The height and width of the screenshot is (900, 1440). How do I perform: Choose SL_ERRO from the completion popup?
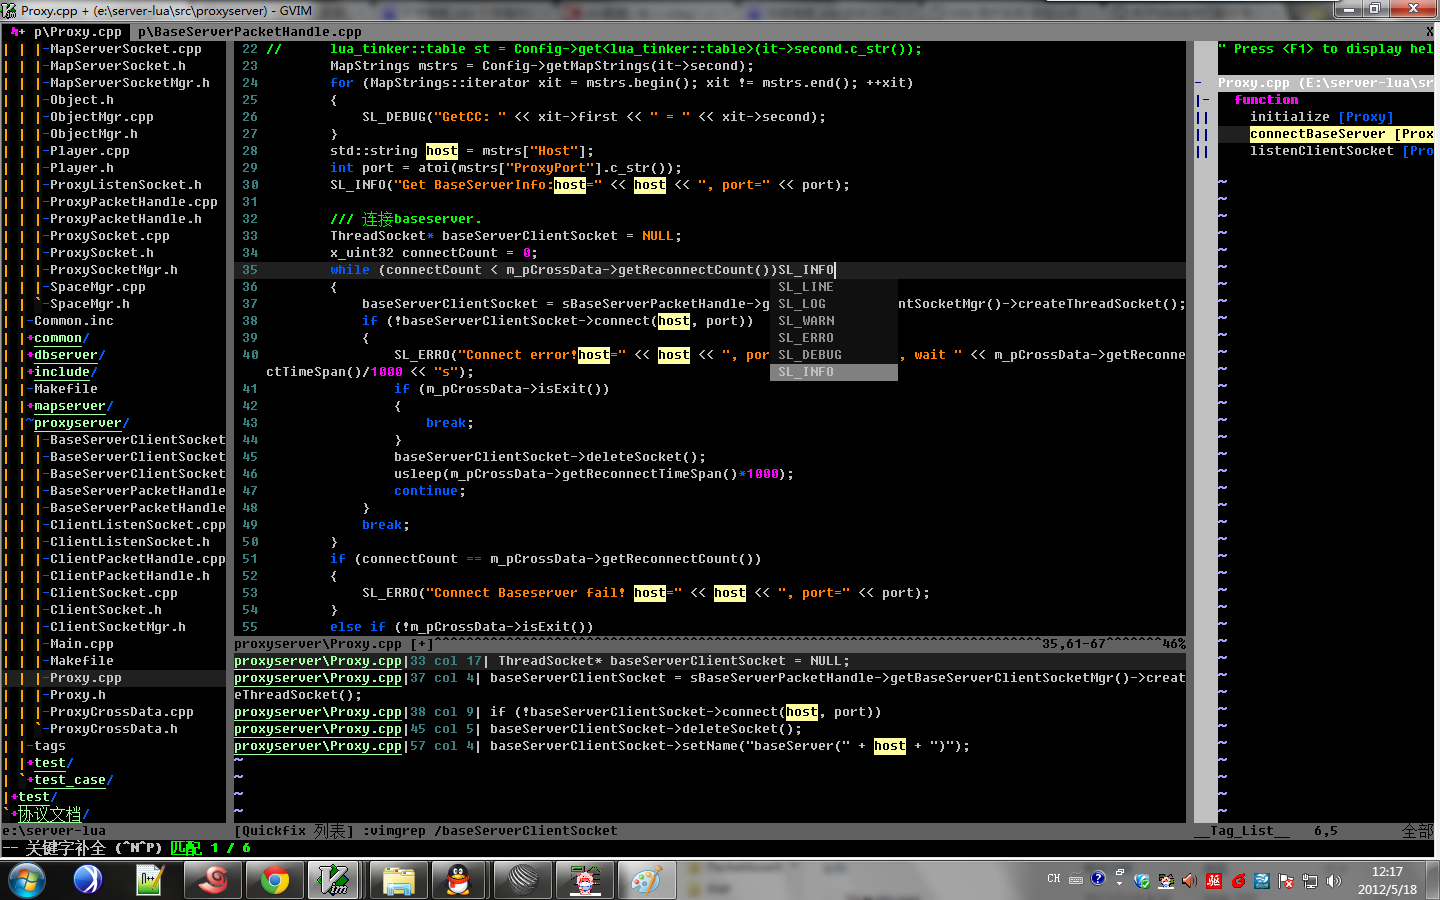coord(833,338)
